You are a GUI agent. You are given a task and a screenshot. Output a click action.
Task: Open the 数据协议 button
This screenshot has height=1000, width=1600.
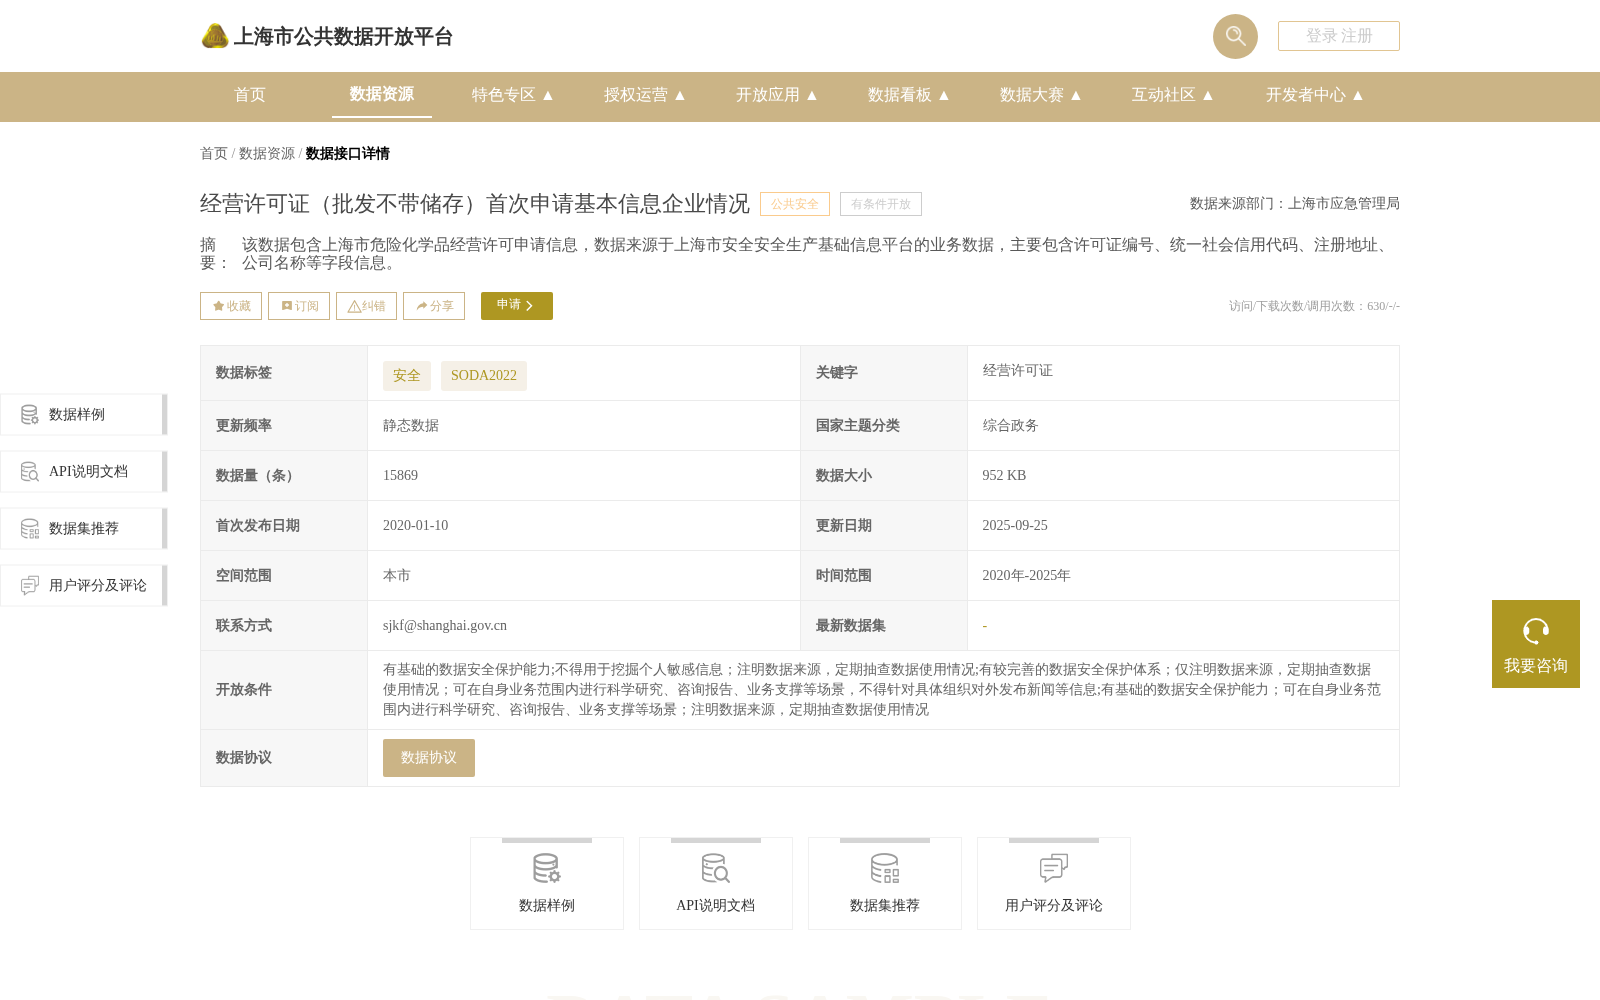pos(429,758)
